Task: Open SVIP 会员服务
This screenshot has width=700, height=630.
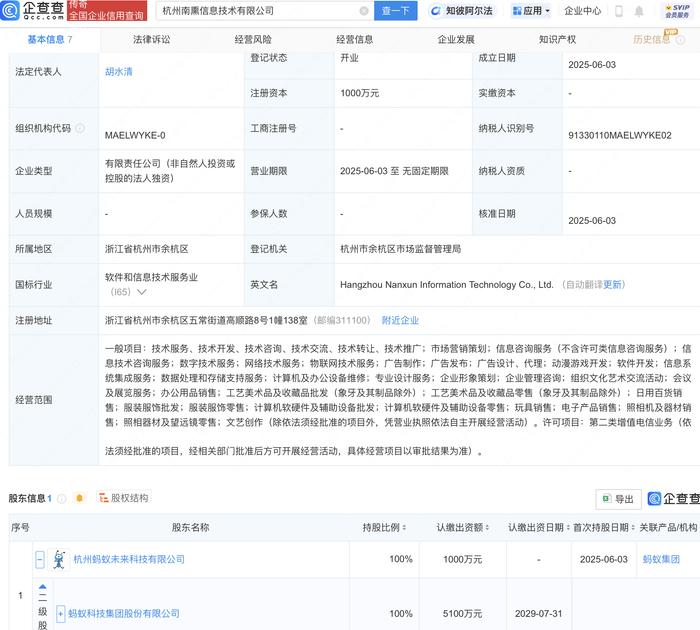Action: click(x=677, y=11)
